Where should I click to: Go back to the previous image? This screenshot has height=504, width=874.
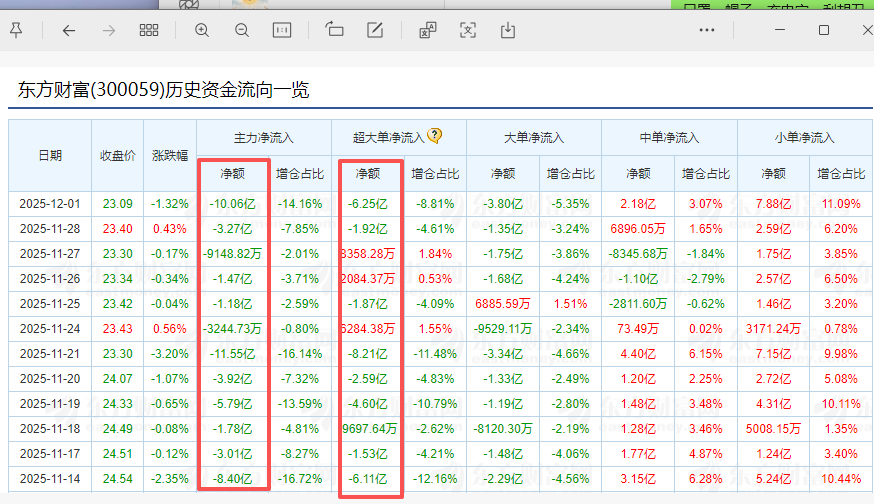pos(69,30)
